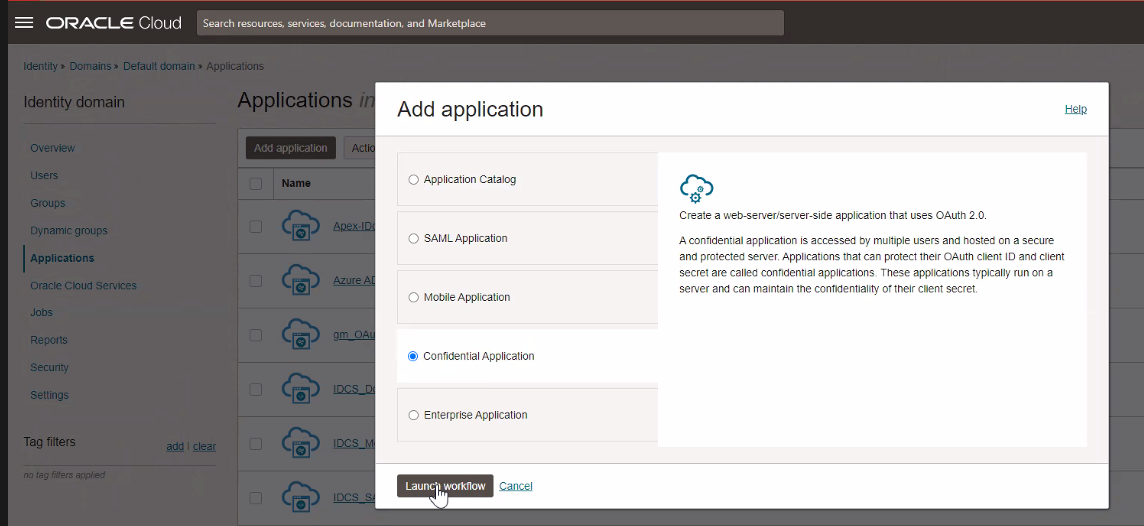Image resolution: width=1144 pixels, height=526 pixels.
Task: Tick the checkbox for Apex-ID row
Action: pos(255,226)
